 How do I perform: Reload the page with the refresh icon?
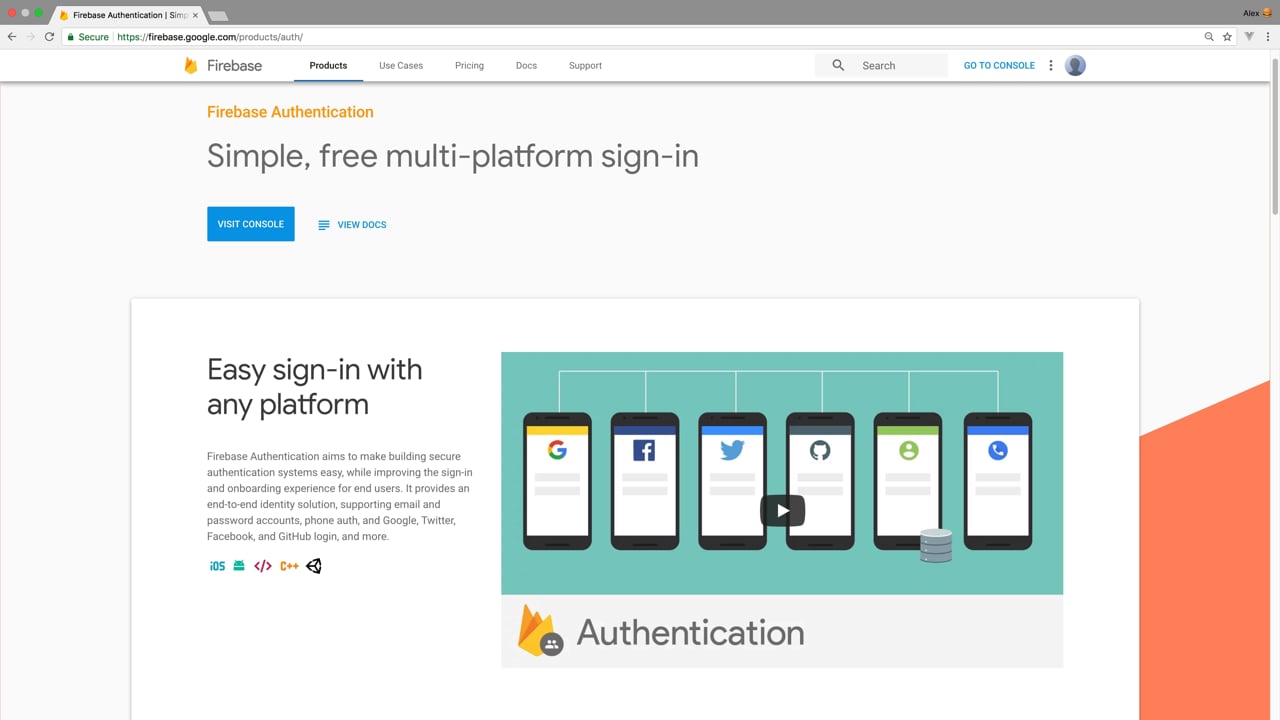[x=49, y=37]
